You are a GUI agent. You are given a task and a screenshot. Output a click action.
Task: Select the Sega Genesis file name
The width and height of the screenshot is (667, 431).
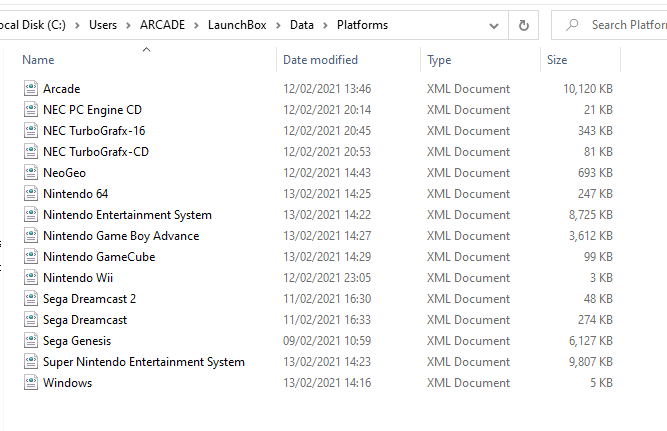(77, 341)
